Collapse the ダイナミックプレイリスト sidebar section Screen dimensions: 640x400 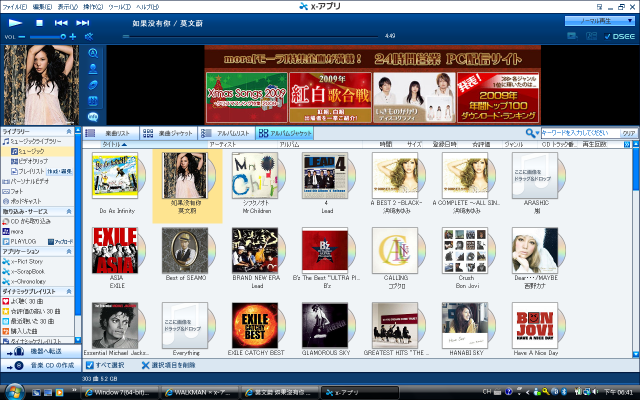pyautogui.click(x=69, y=291)
